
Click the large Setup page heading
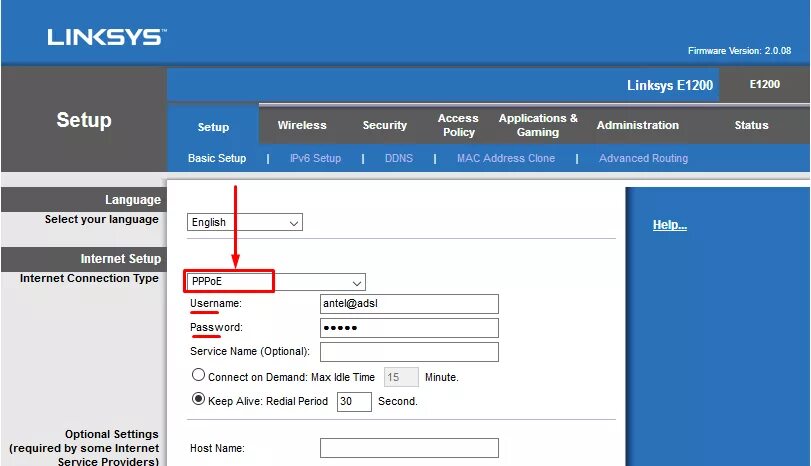[x=84, y=120]
